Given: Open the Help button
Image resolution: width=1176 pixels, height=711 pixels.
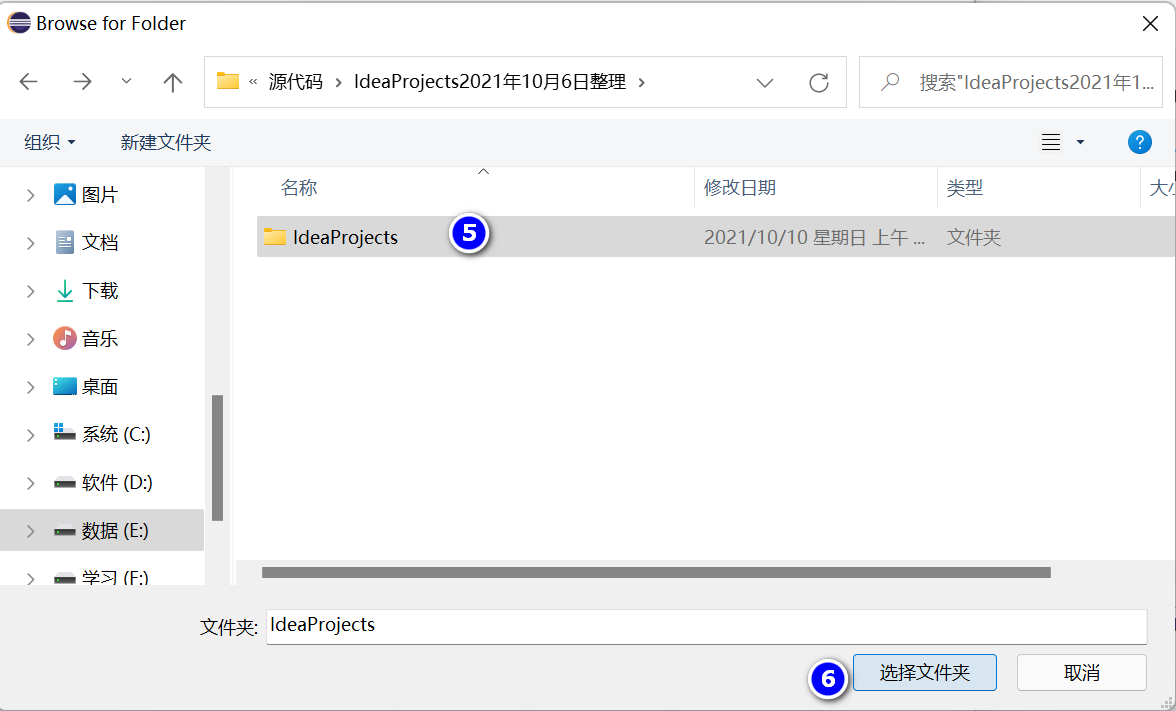Looking at the screenshot, I should (1139, 142).
